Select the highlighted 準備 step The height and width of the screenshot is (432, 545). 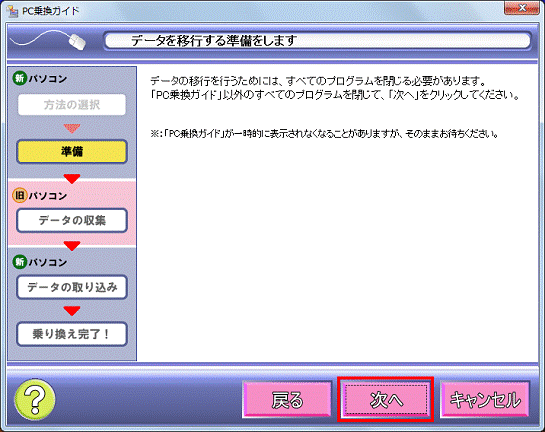pos(72,152)
